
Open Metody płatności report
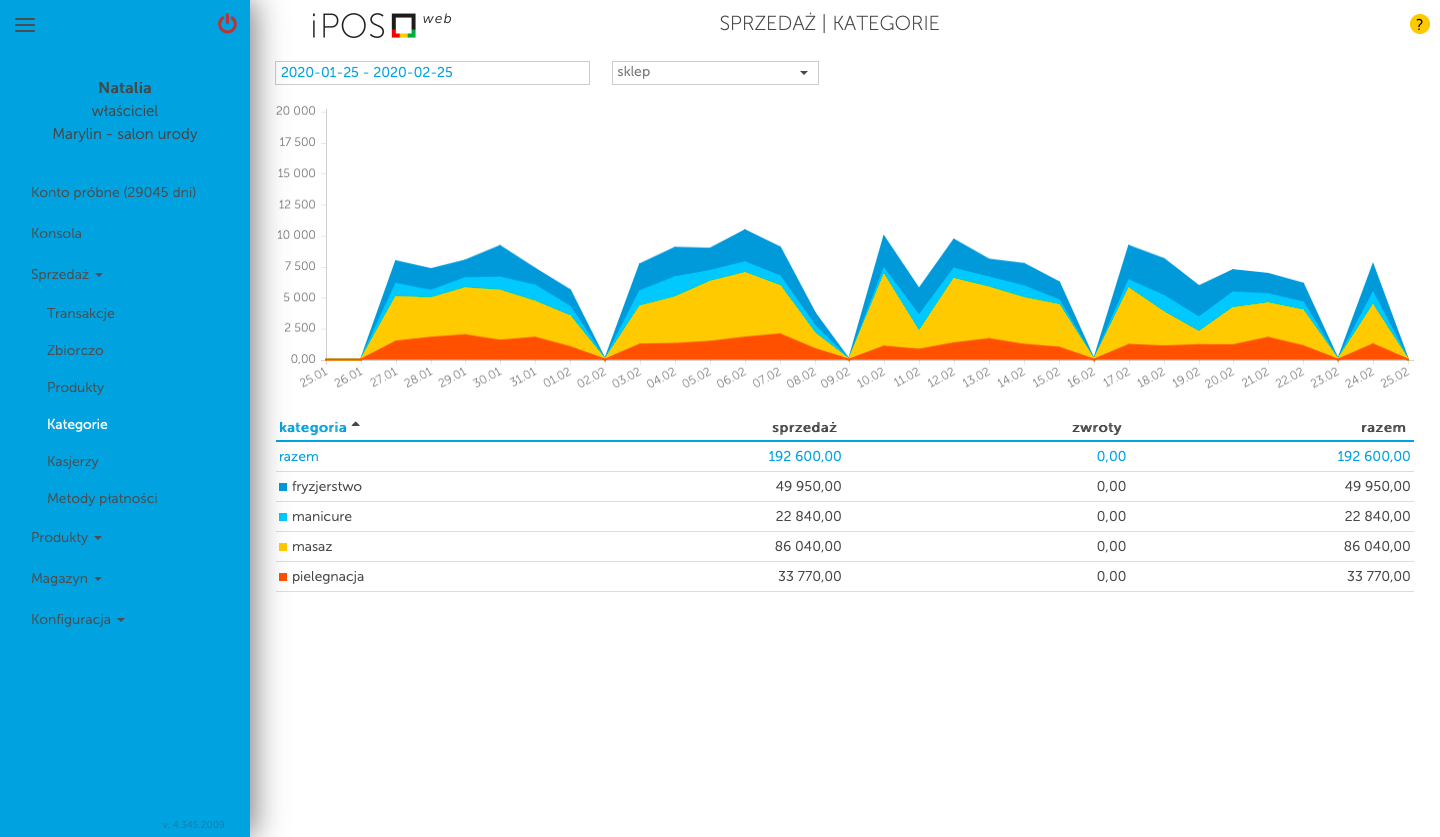click(102, 498)
